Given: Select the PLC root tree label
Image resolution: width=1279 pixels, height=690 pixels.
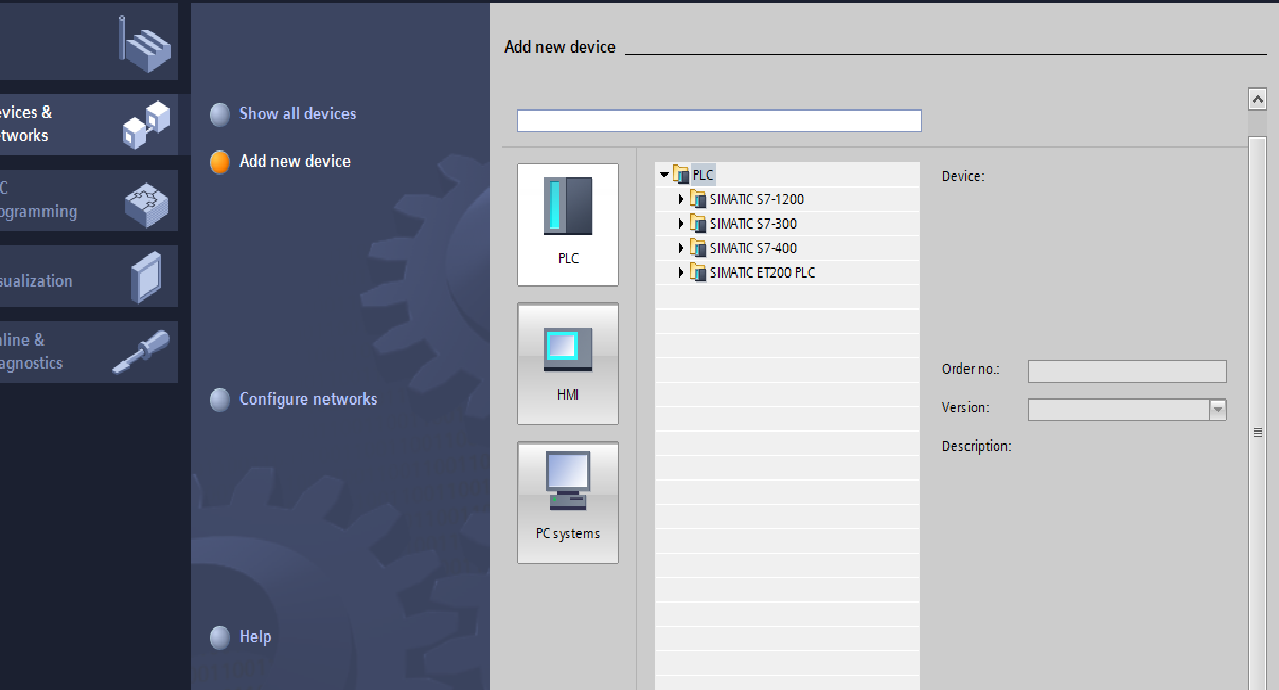Looking at the screenshot, I should coord(703,175).
